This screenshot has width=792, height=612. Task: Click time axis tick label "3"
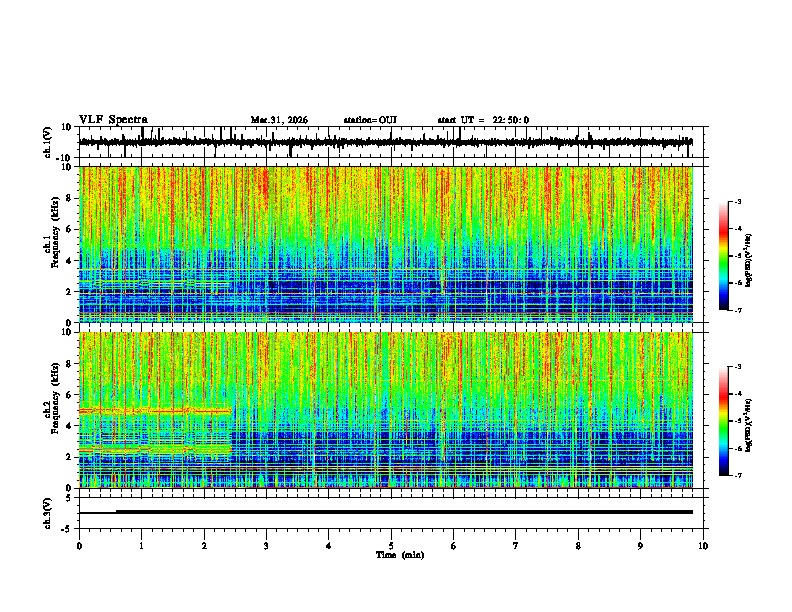pyautogui.click(x=266, y=546)
